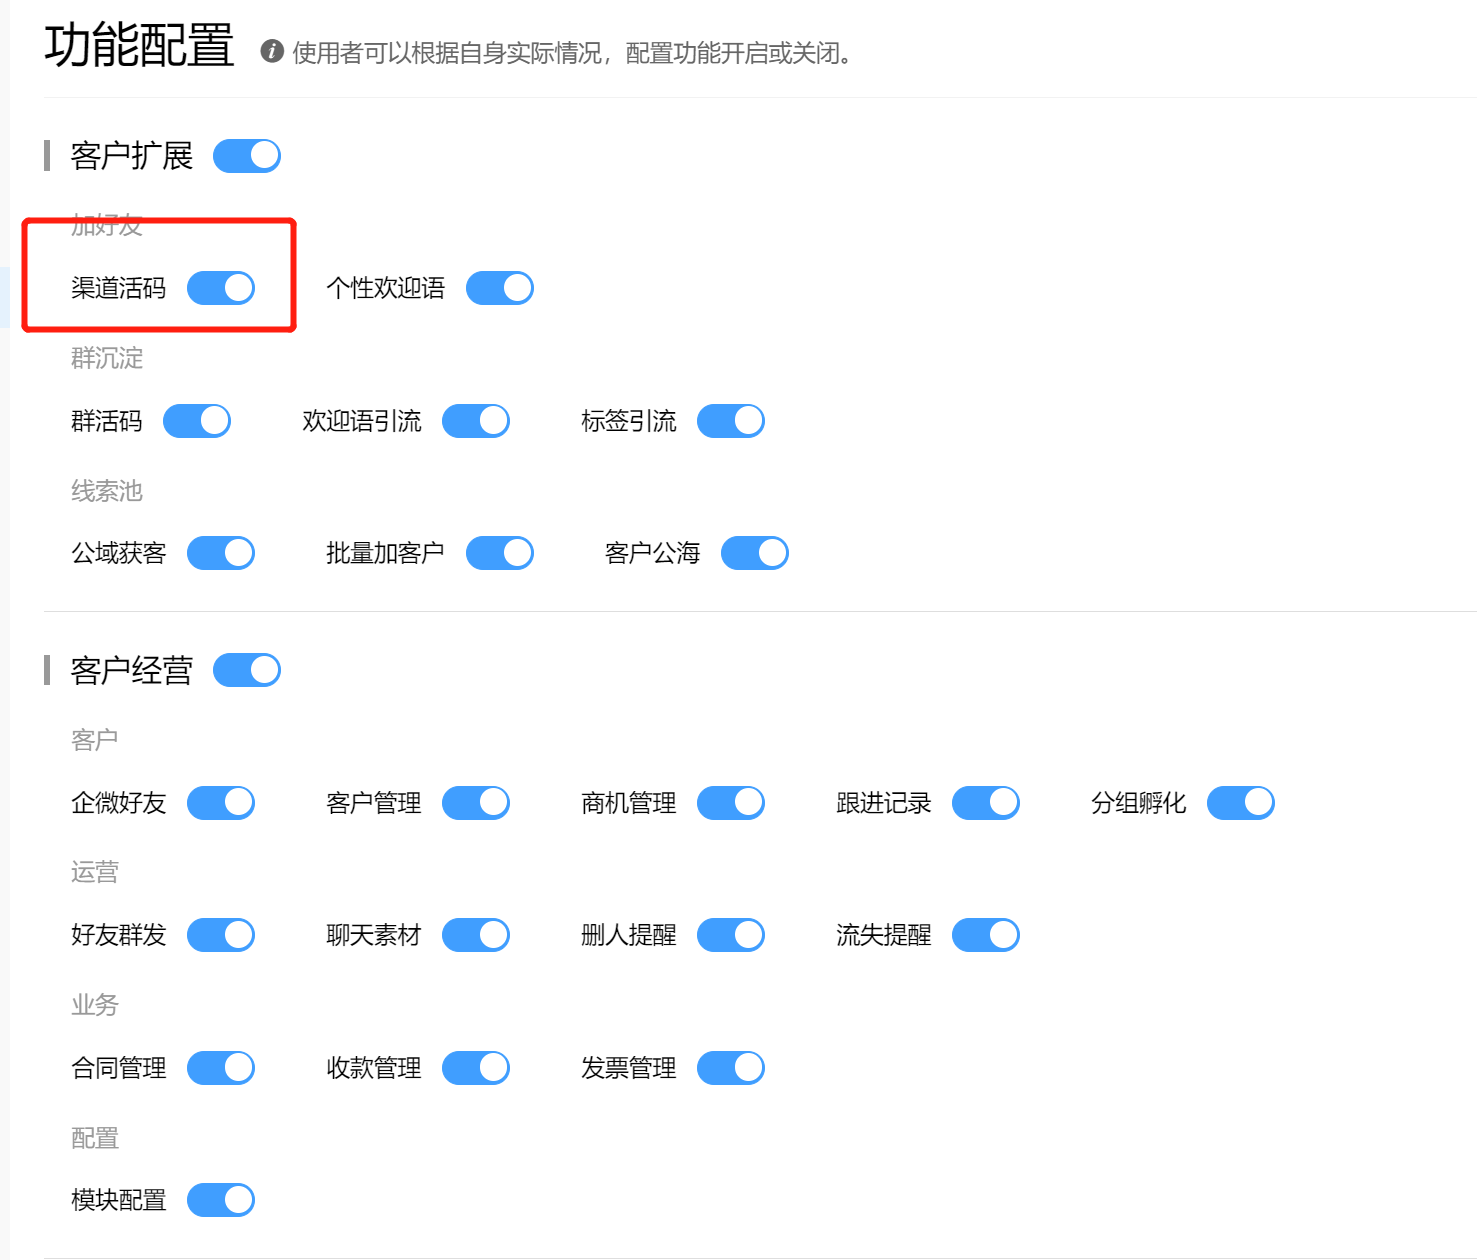Toggle the 批量加客户 switch

coord(500,553)
